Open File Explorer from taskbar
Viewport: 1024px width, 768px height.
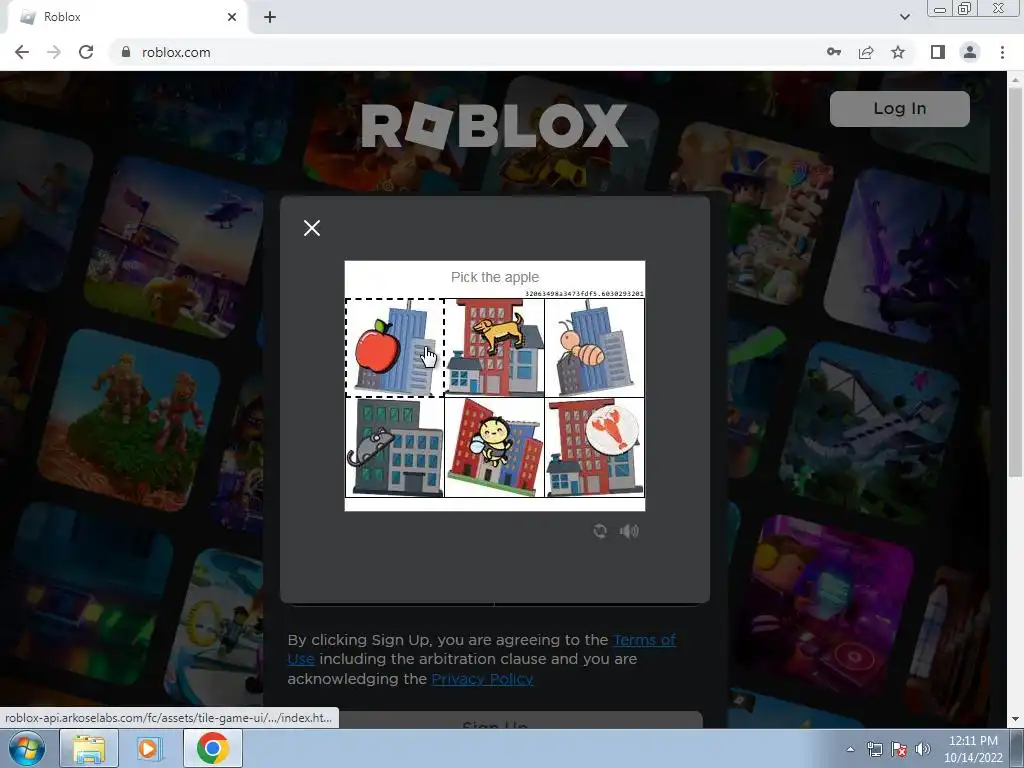[x=89, y=748]
